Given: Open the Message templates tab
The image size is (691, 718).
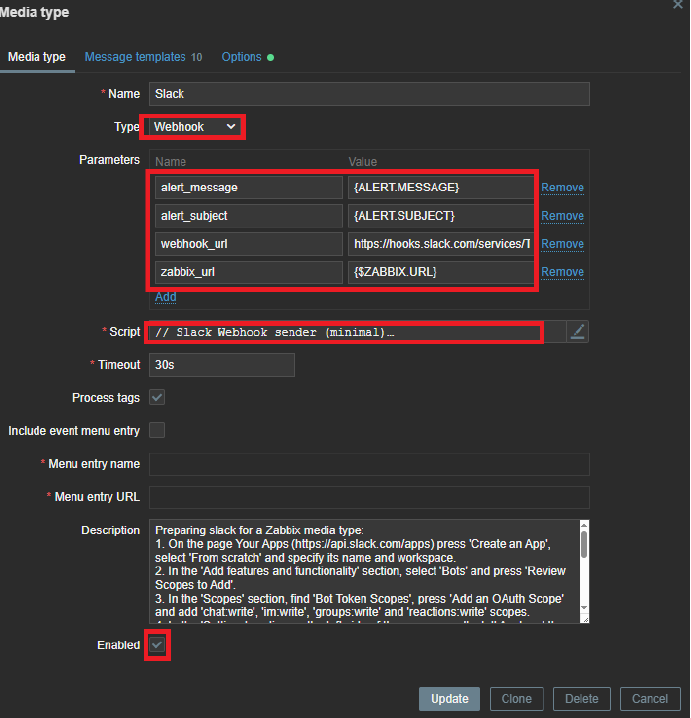Looking at the screenshot, I should click(x=143, y=57).
